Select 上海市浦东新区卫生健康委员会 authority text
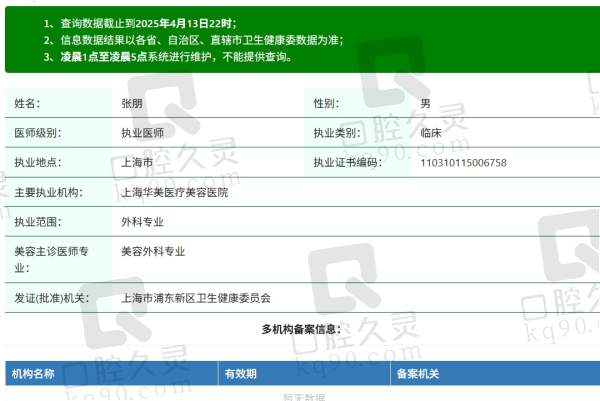The width and height of the screenshot is (600, 401). 196,298
